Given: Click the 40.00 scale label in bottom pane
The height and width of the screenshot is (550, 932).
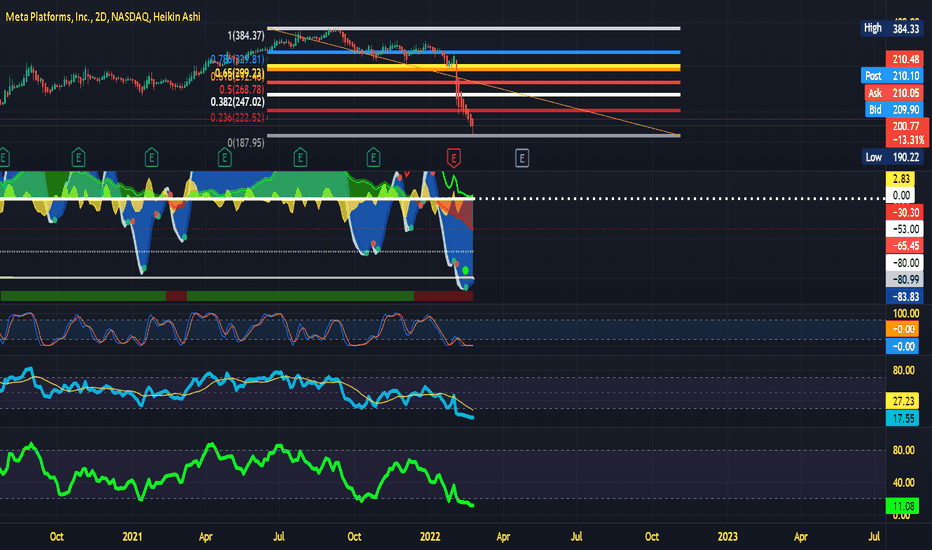Looking at the screenshot, I should [903, 482].
